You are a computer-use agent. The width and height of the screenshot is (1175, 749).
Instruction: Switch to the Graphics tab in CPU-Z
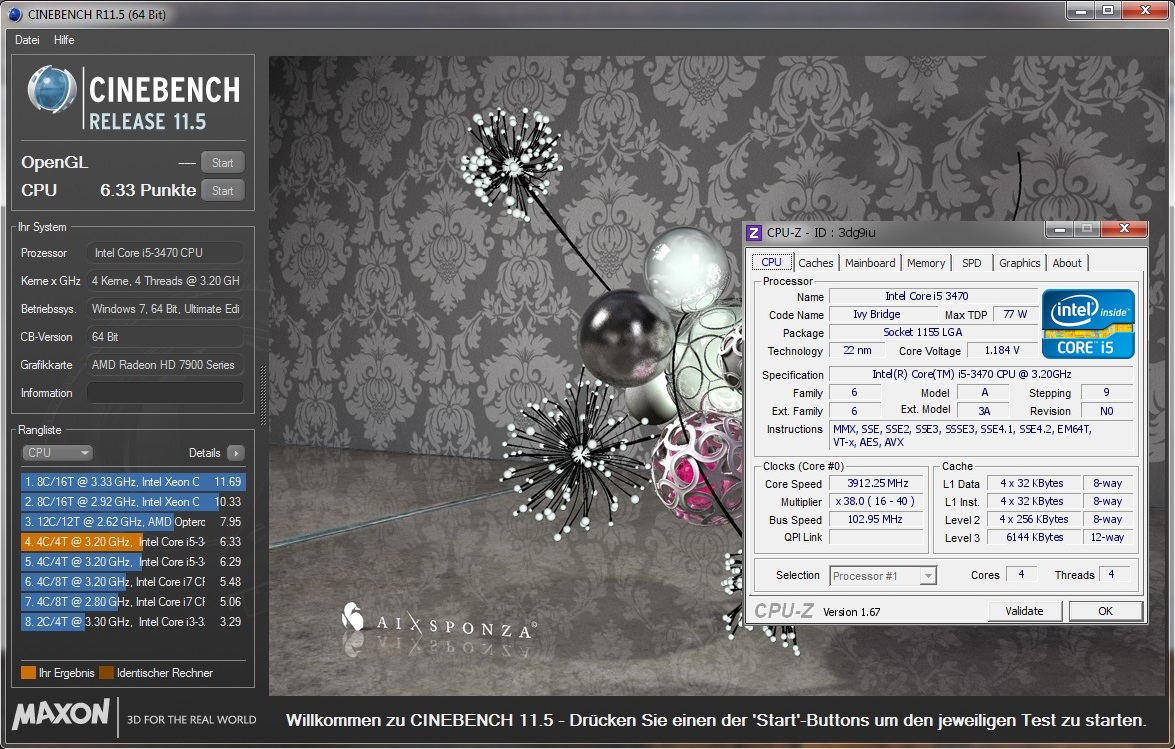pos(1019,263)
